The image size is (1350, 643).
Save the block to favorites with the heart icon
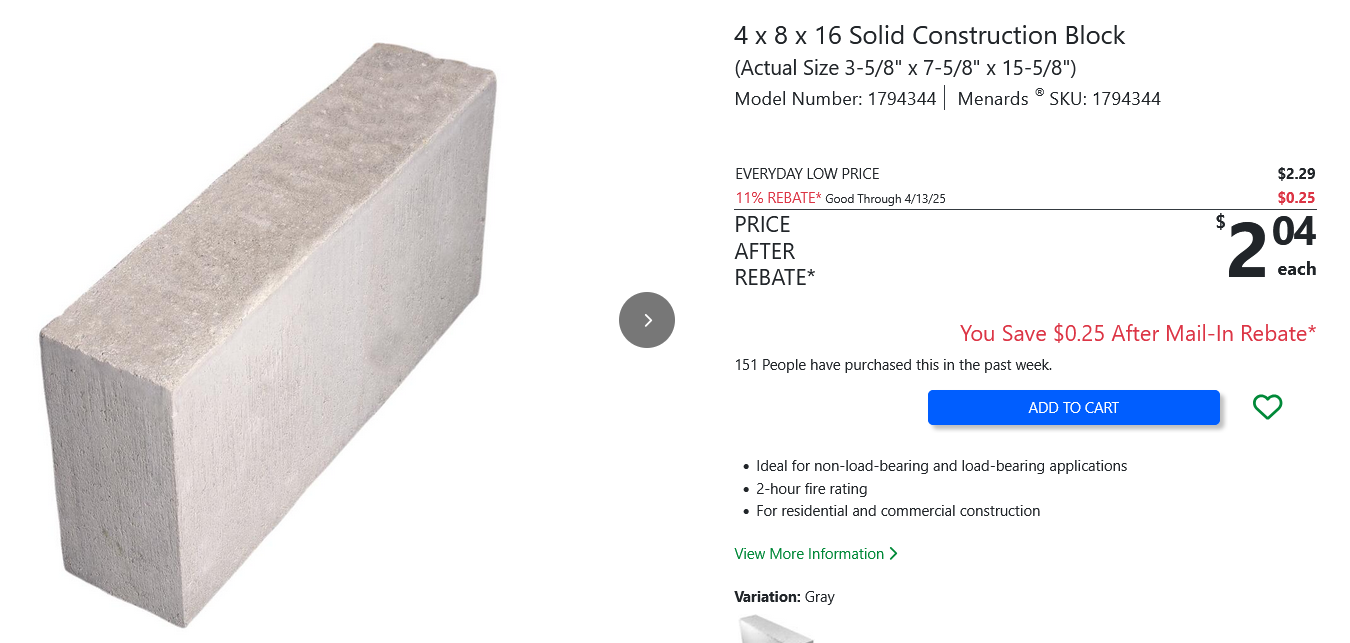1267,407
